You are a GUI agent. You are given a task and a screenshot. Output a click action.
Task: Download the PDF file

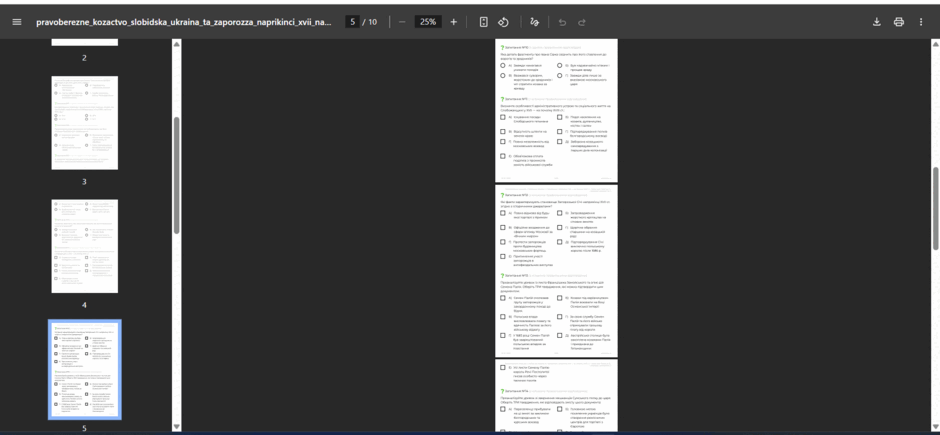pos(876,22)
